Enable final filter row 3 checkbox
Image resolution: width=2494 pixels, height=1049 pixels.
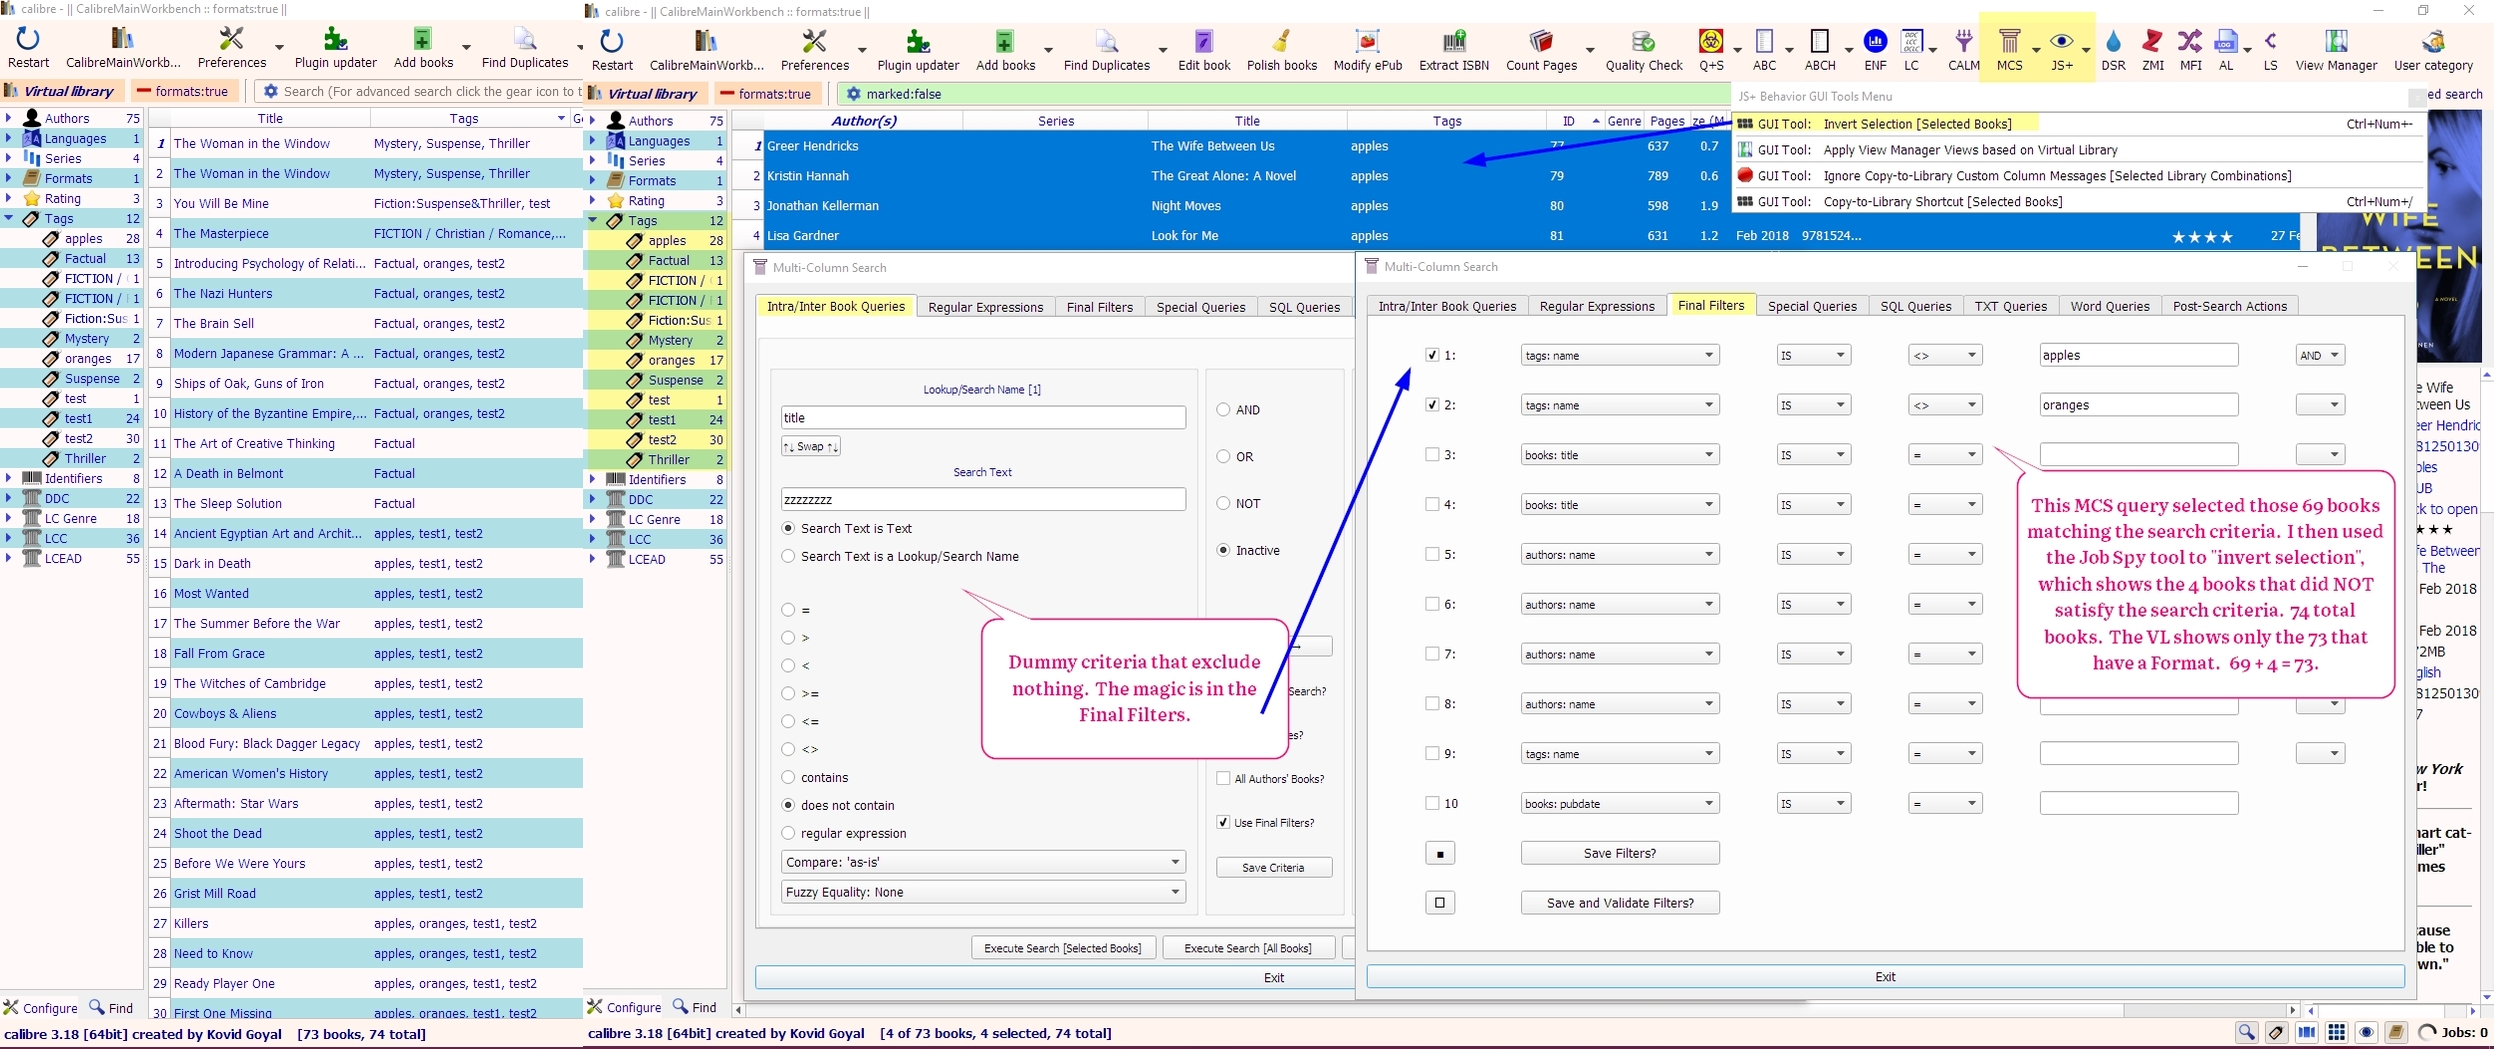click(x=1432, y=455)
